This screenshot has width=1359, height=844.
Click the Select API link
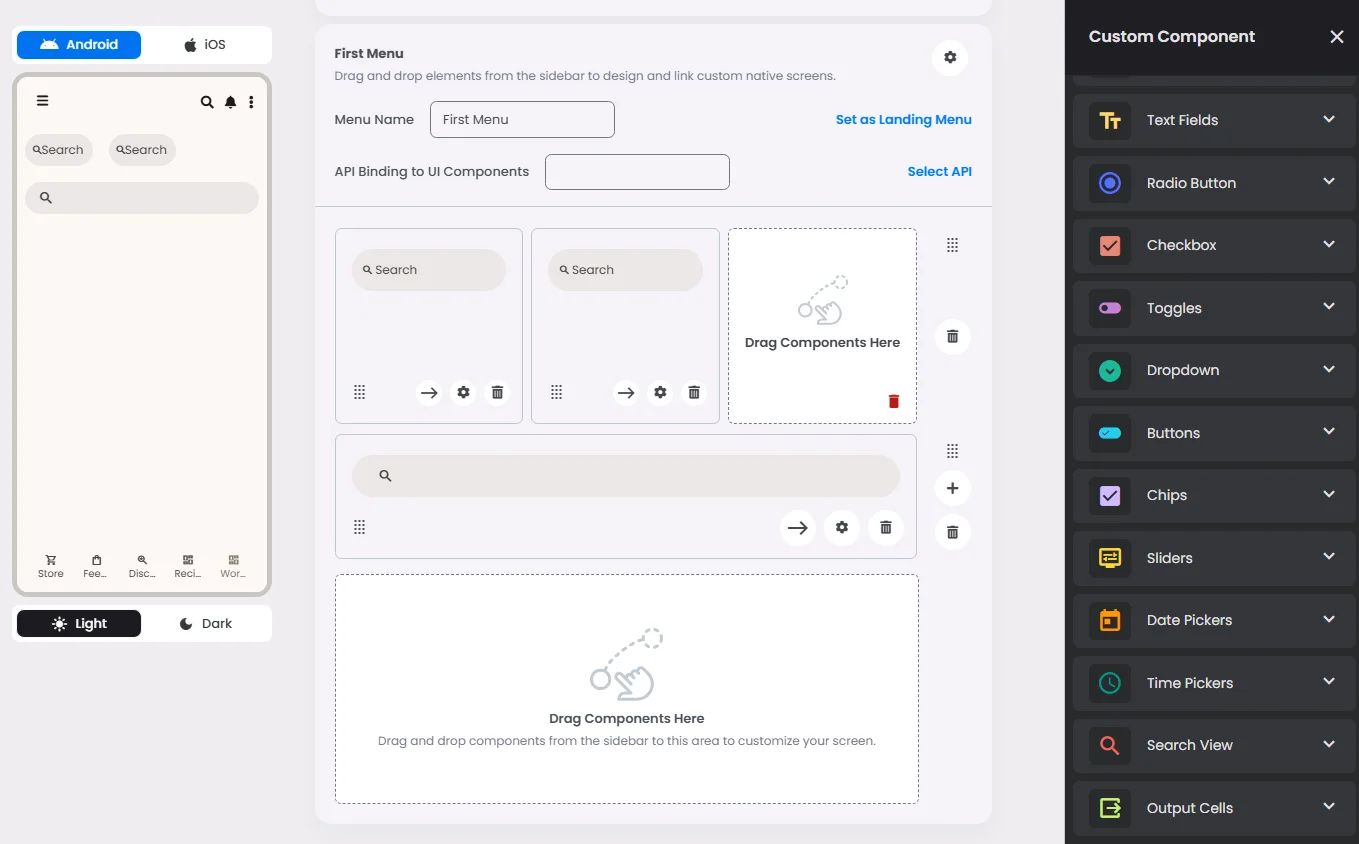tap(940, 171)
